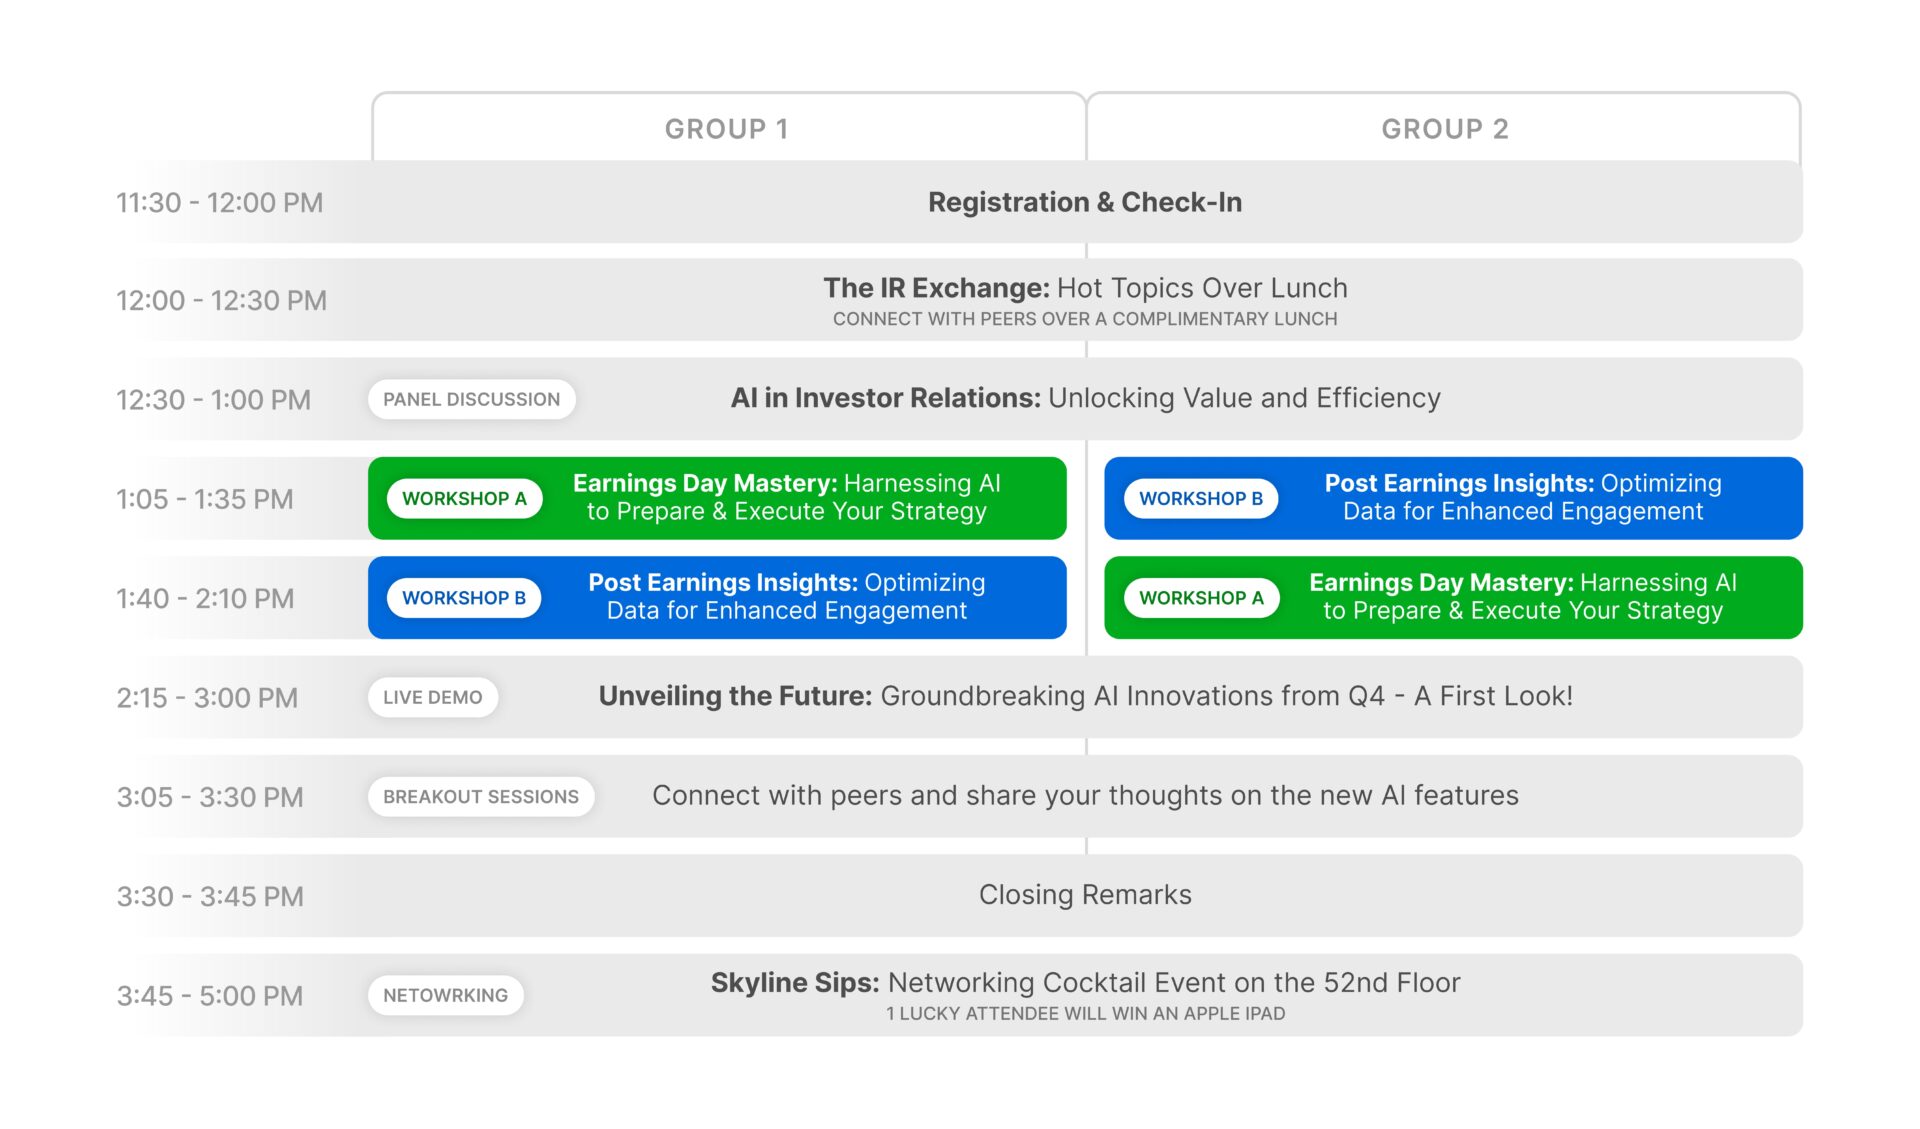Select the 3:05 - 3:30 PM time slot

210,797
